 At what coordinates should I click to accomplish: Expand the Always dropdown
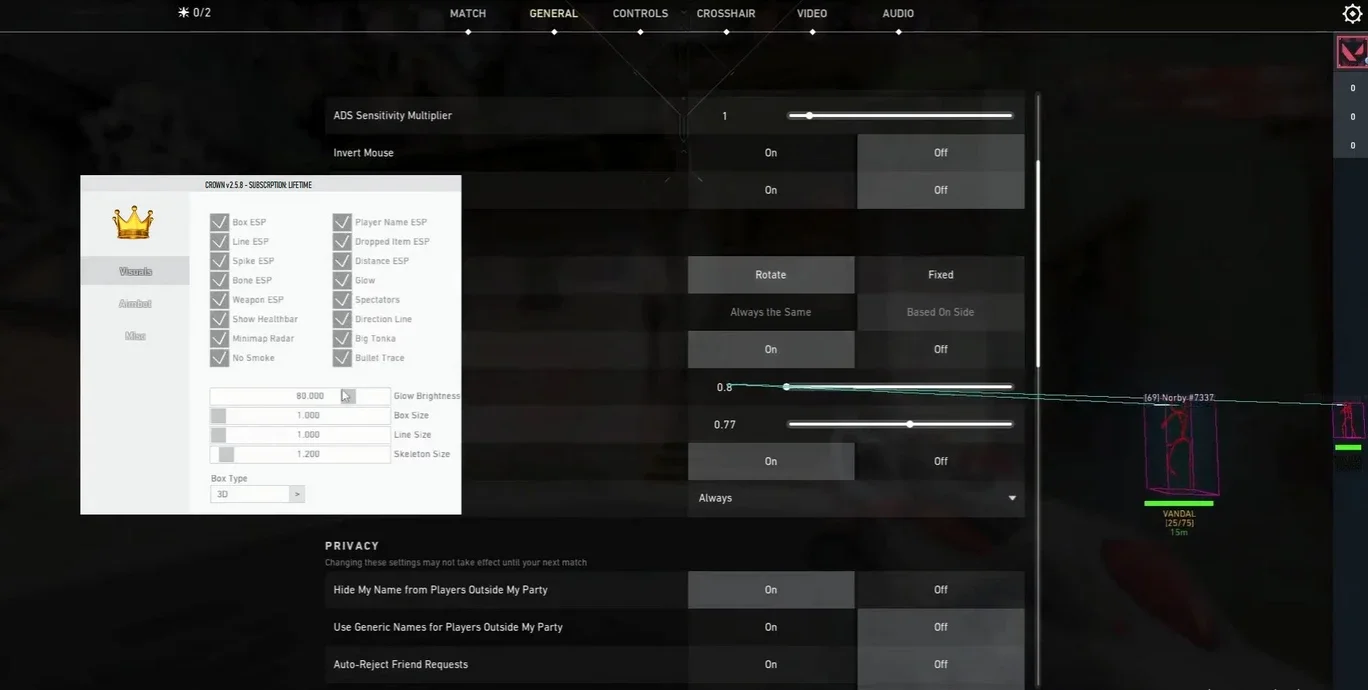856,498
